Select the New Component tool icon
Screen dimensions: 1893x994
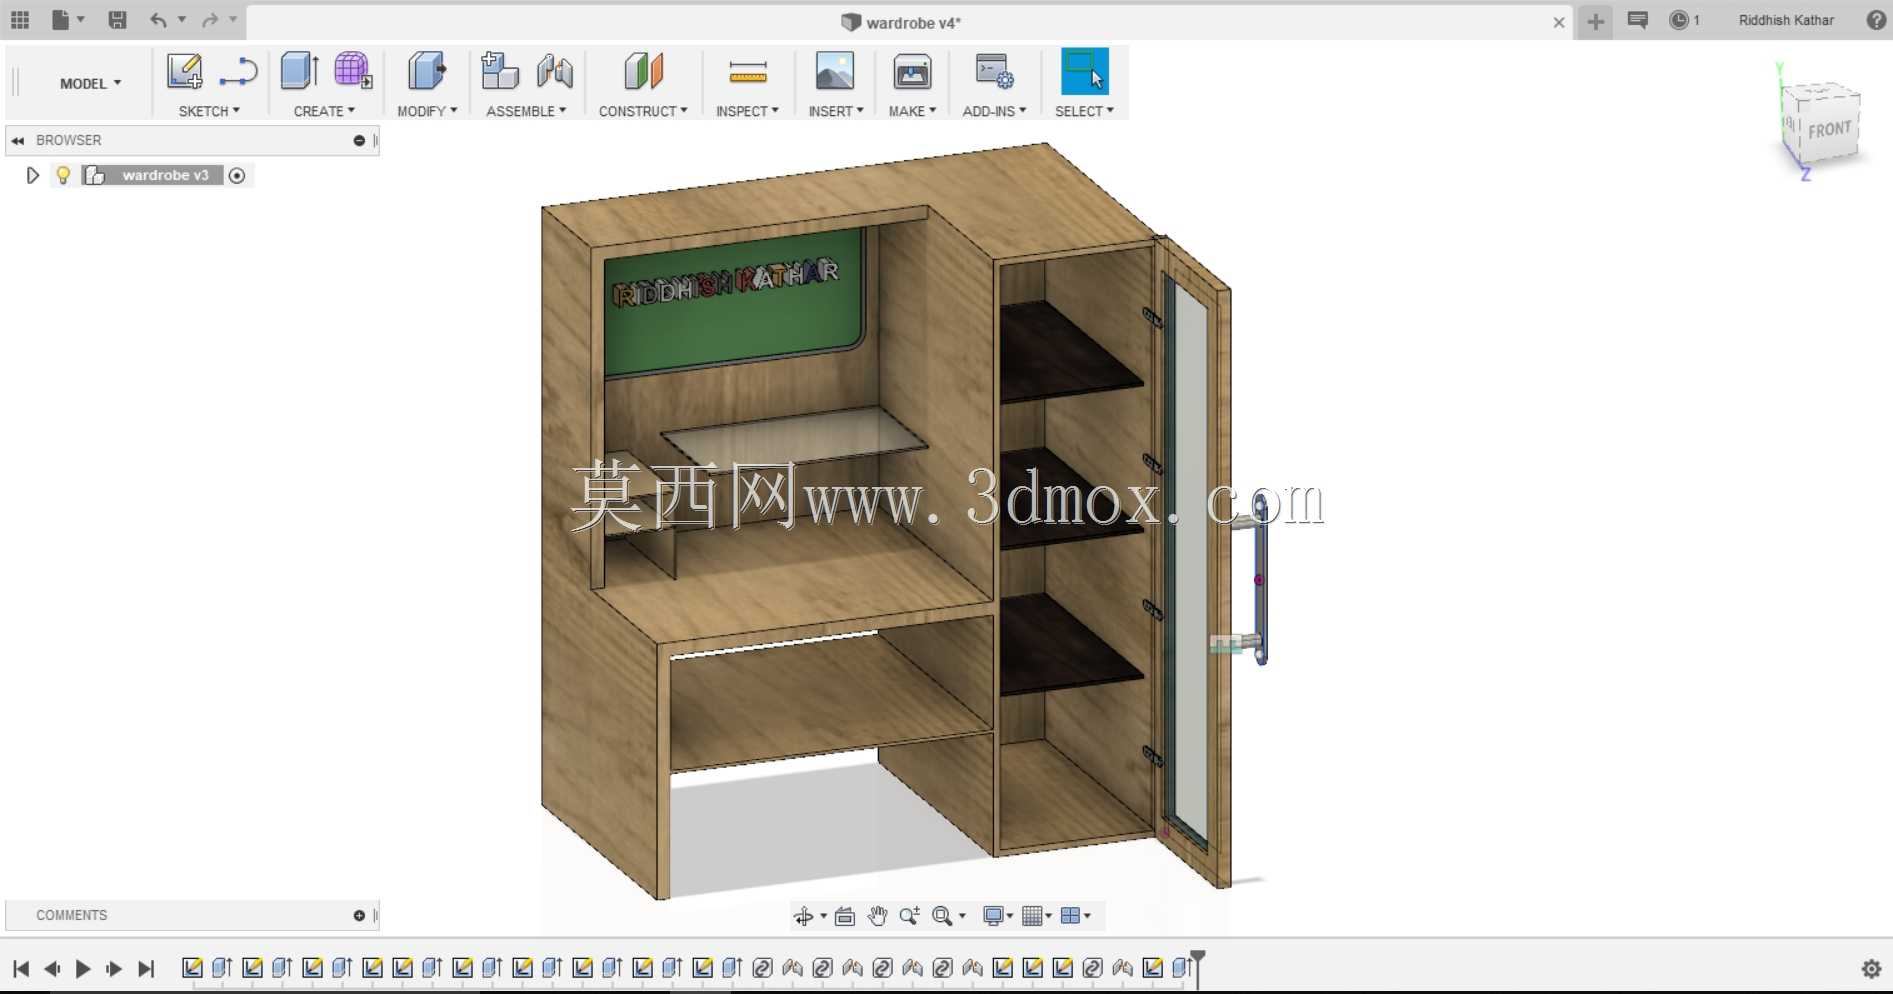coord(499,71)
